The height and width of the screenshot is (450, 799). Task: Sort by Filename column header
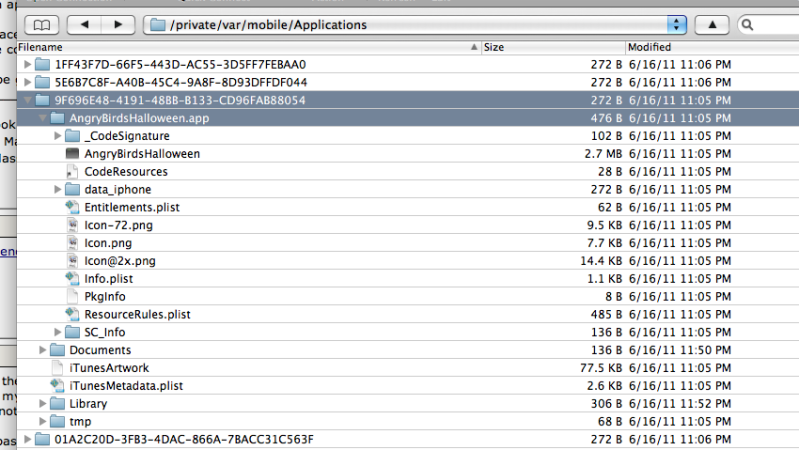pyautogui.click(x=249, y=47)
